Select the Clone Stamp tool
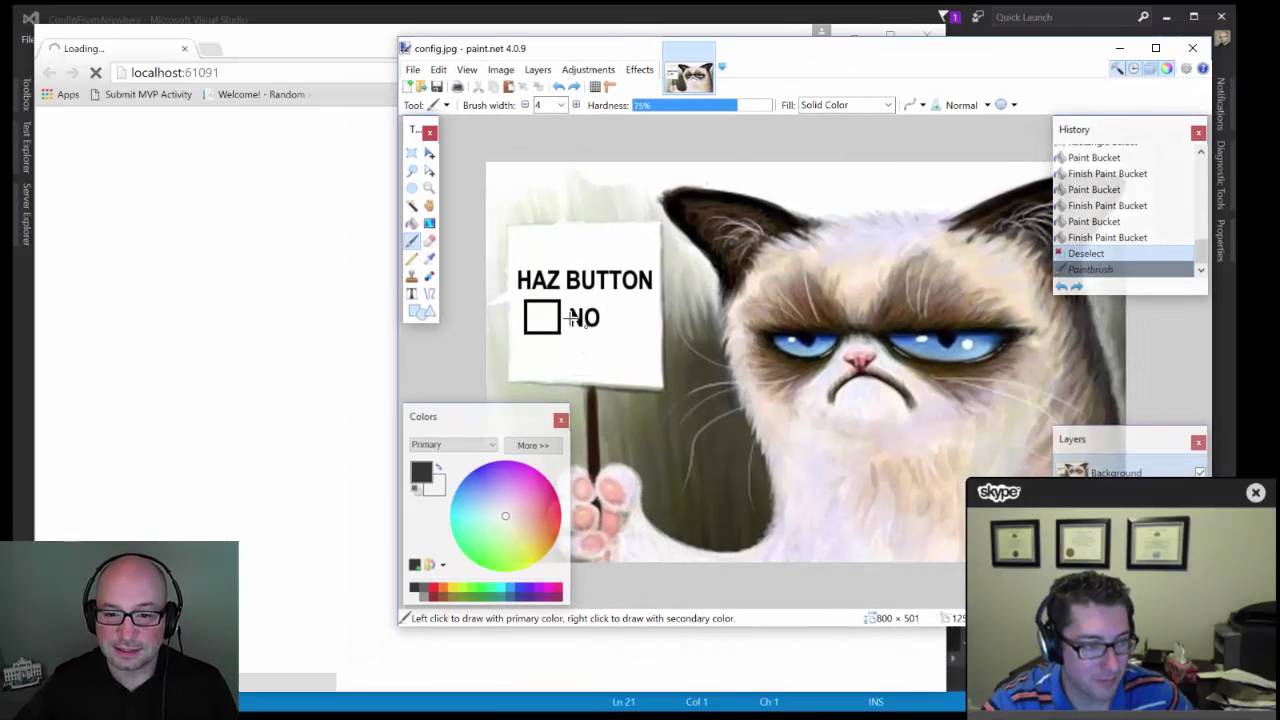 412,276
